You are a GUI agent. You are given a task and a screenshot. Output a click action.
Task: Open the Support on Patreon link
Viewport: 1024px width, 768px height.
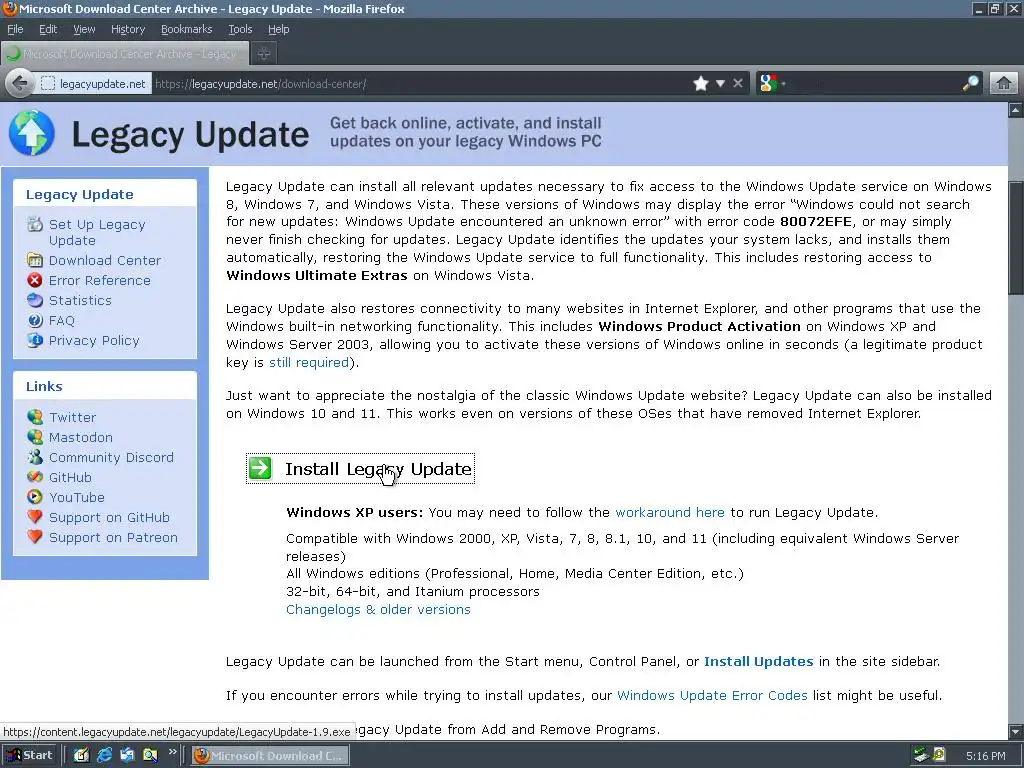click(114, 537)
